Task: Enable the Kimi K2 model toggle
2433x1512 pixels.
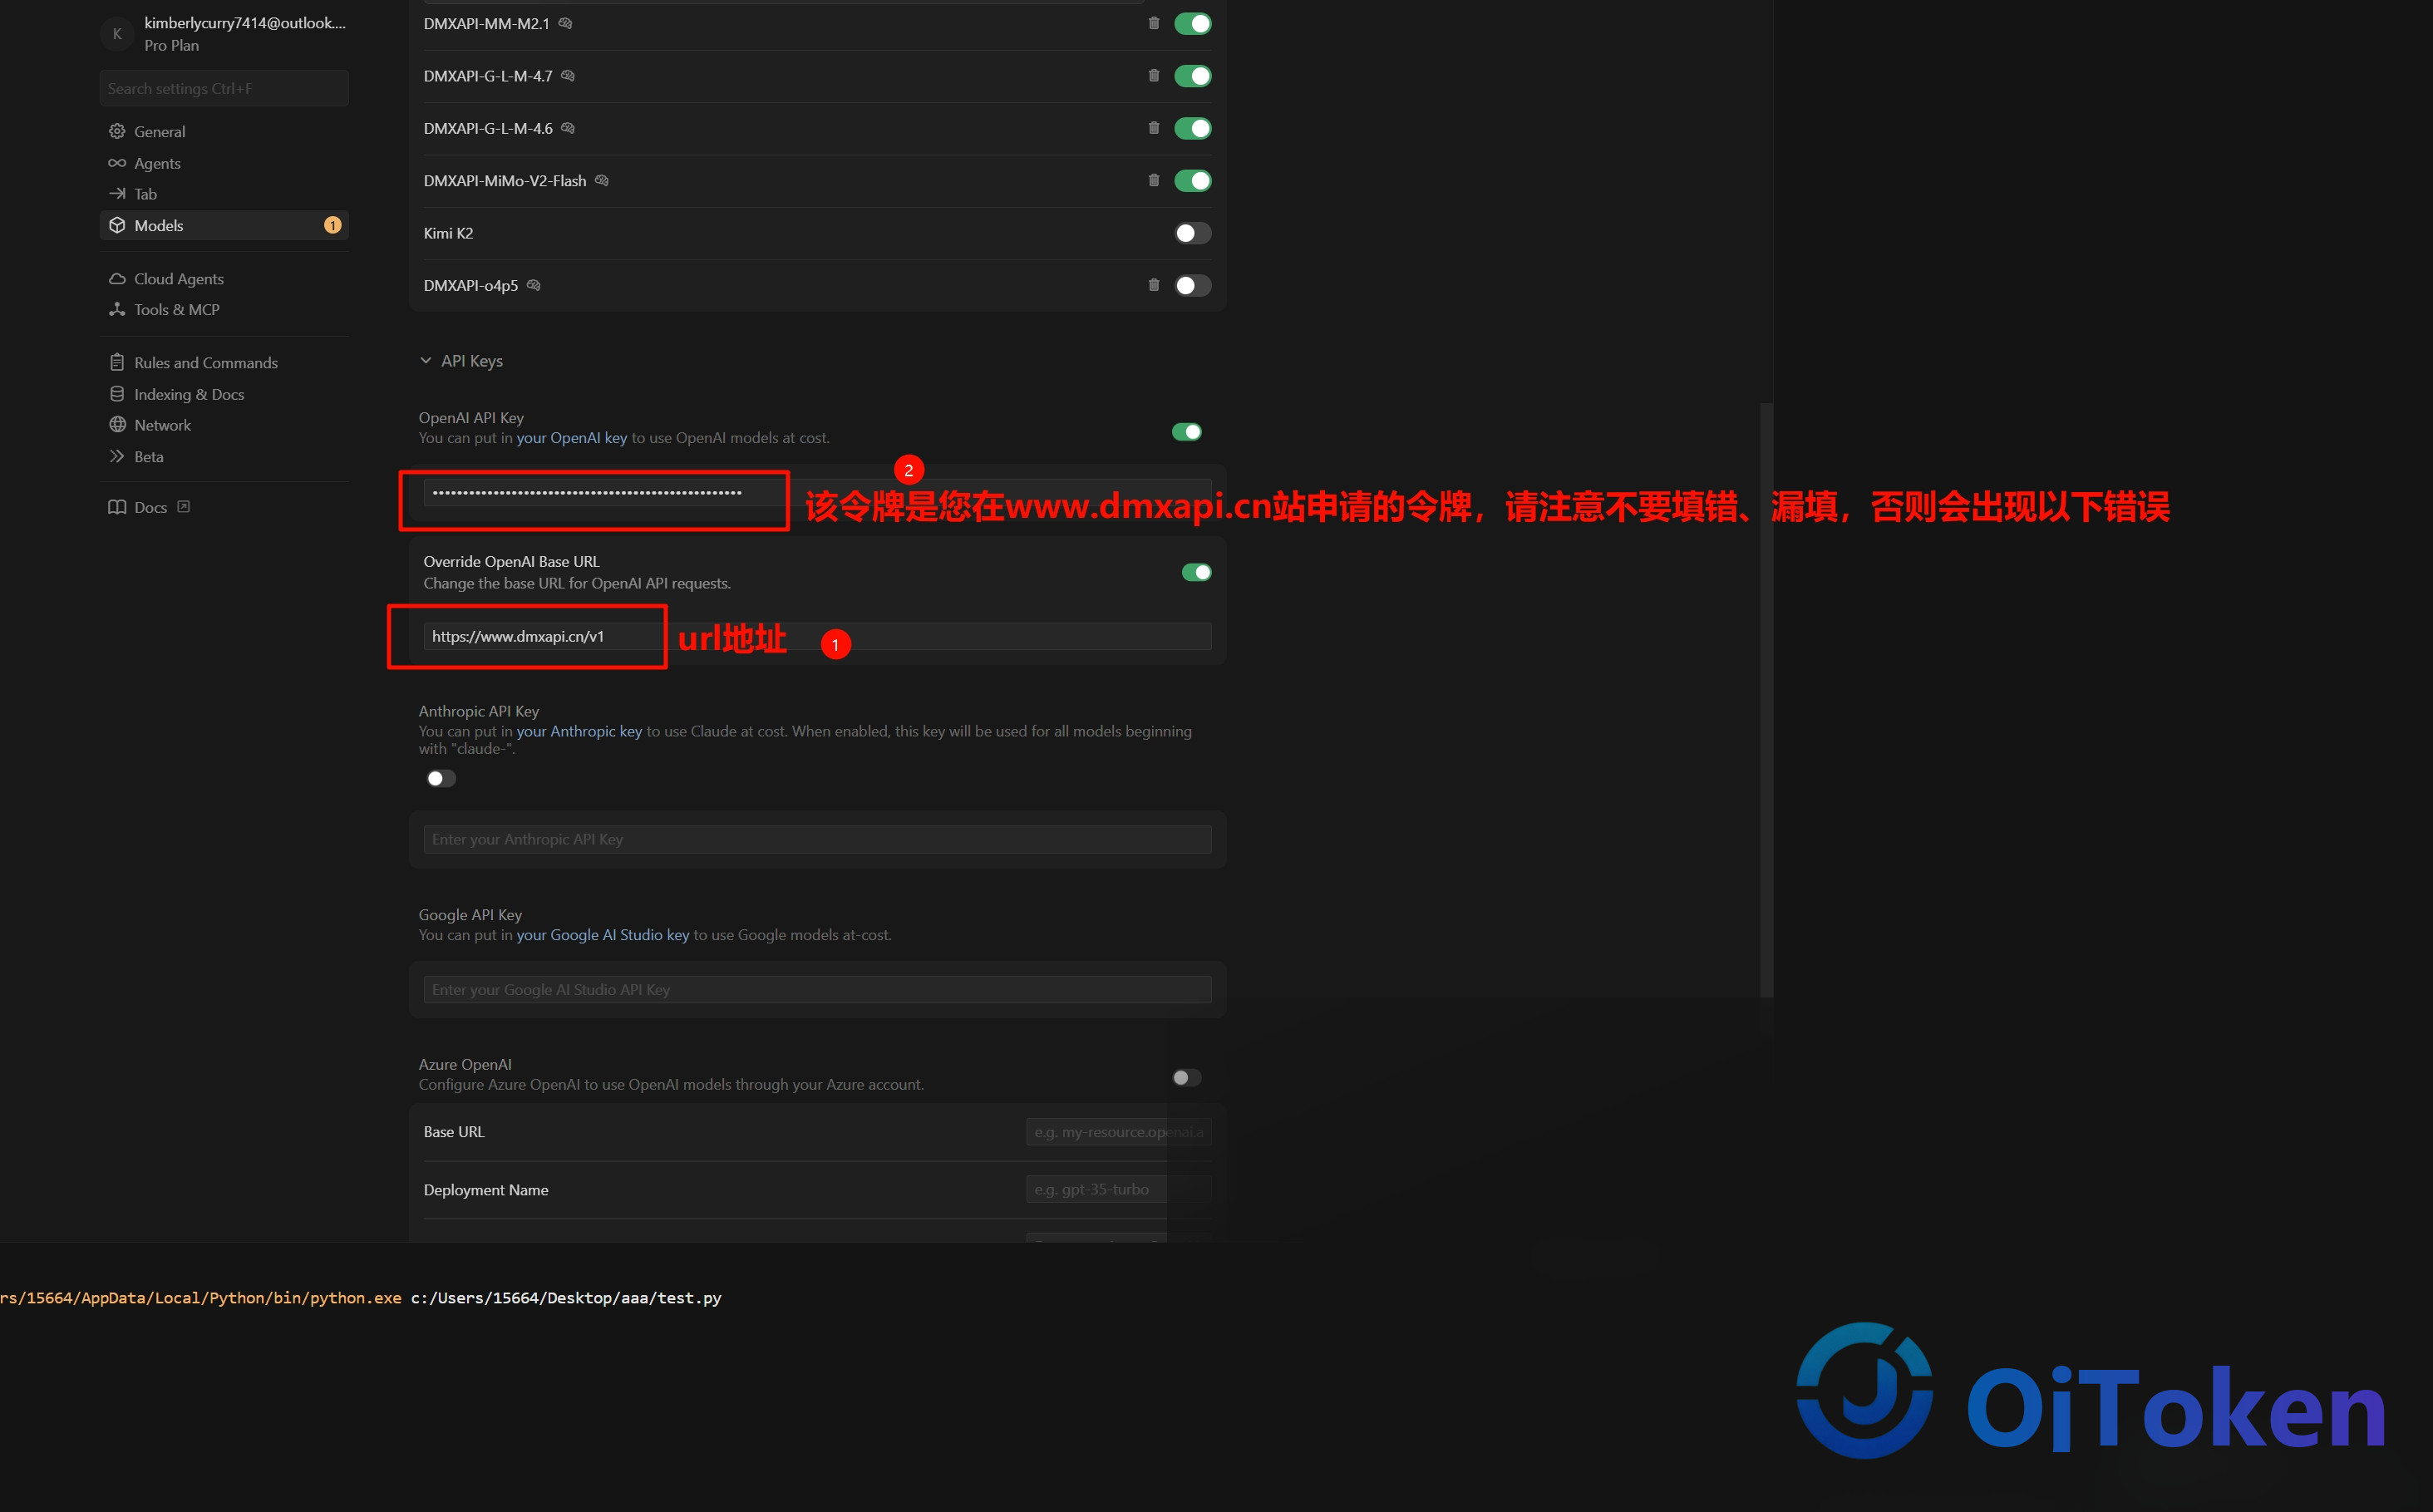Action: click(x=1192, y=233)
